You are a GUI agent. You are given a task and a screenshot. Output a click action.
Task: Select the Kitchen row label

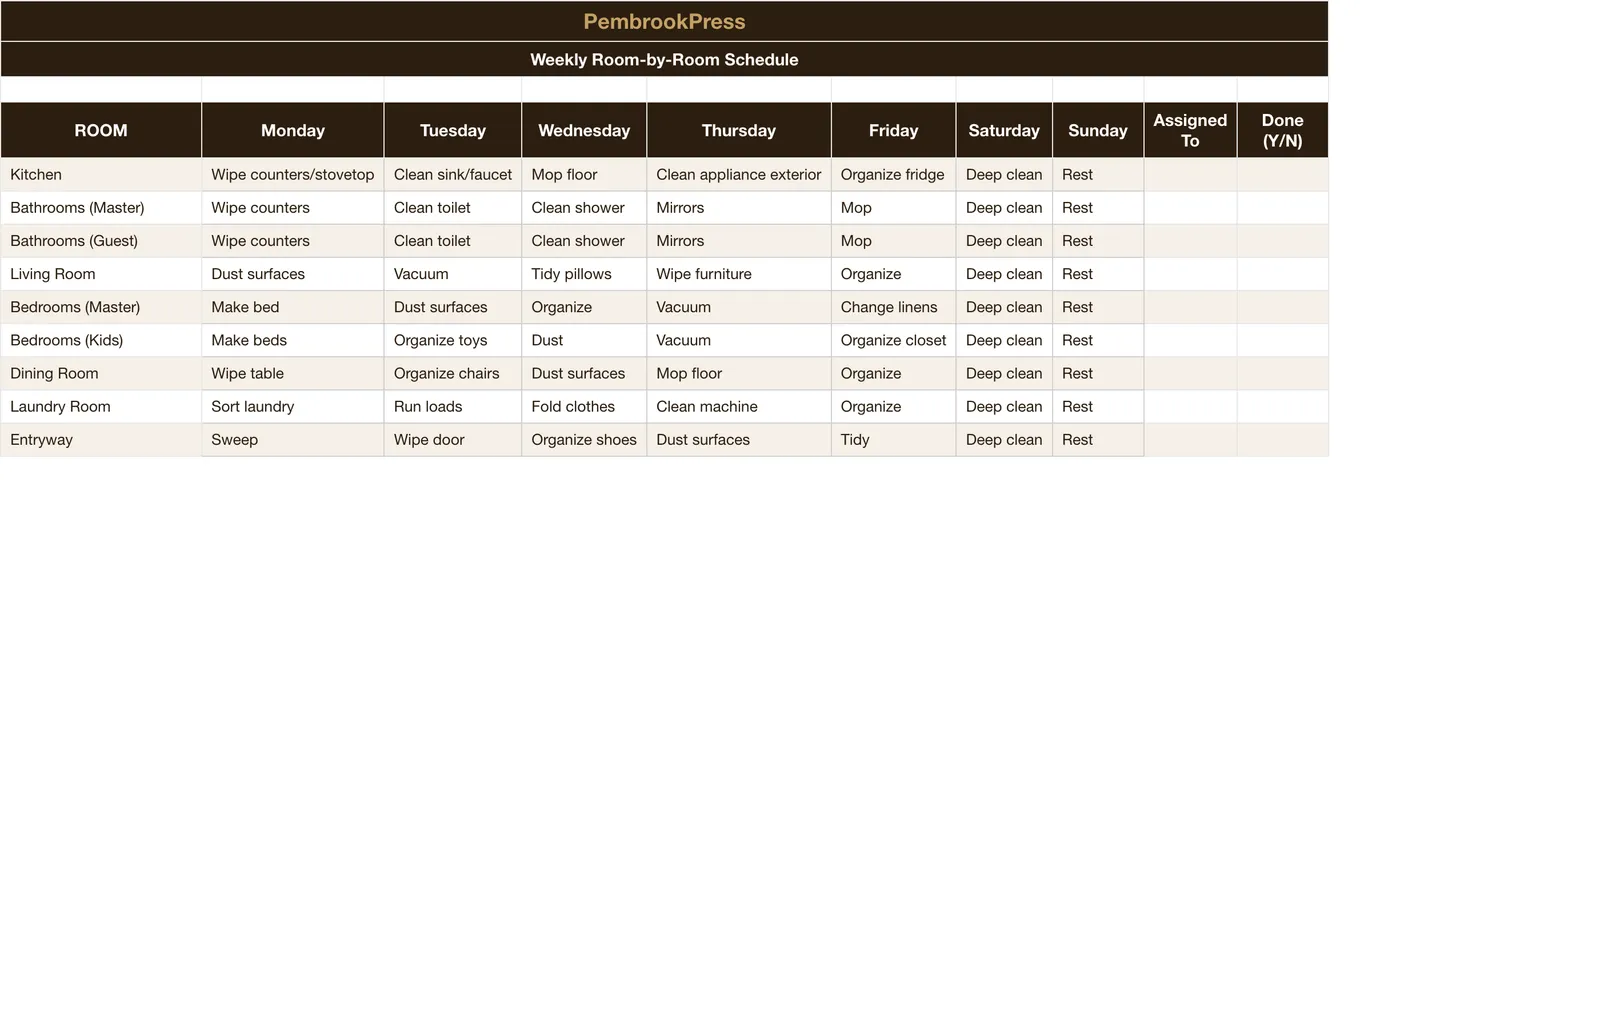pyautogui.click(x=101, y=174)
